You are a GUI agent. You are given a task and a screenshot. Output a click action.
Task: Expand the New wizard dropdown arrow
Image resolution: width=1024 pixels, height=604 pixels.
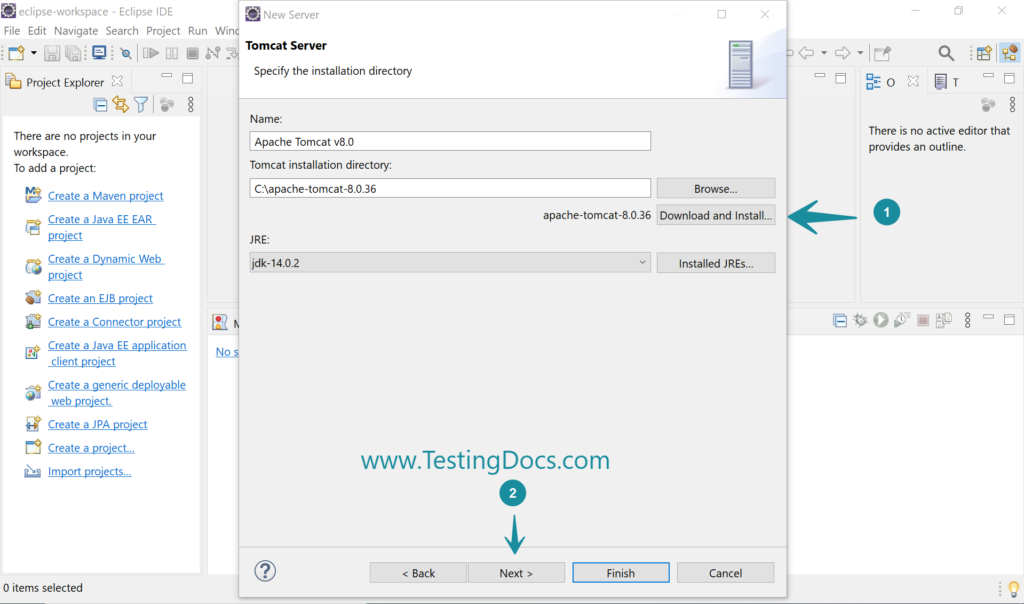click(34, 53)
